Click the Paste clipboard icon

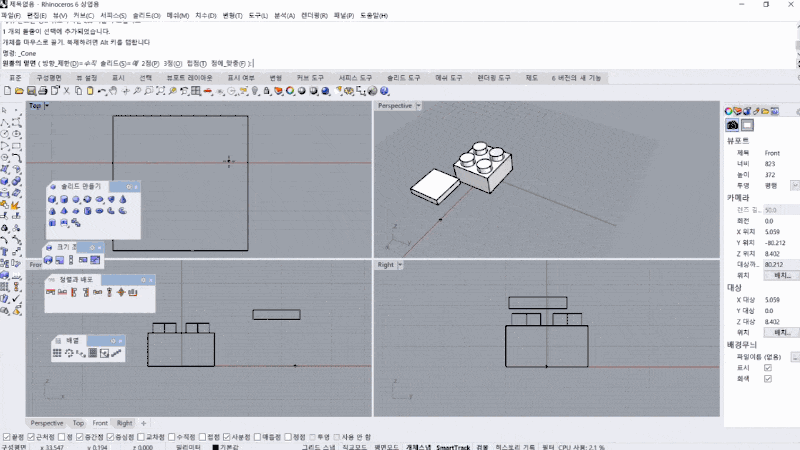pos(90,90)
